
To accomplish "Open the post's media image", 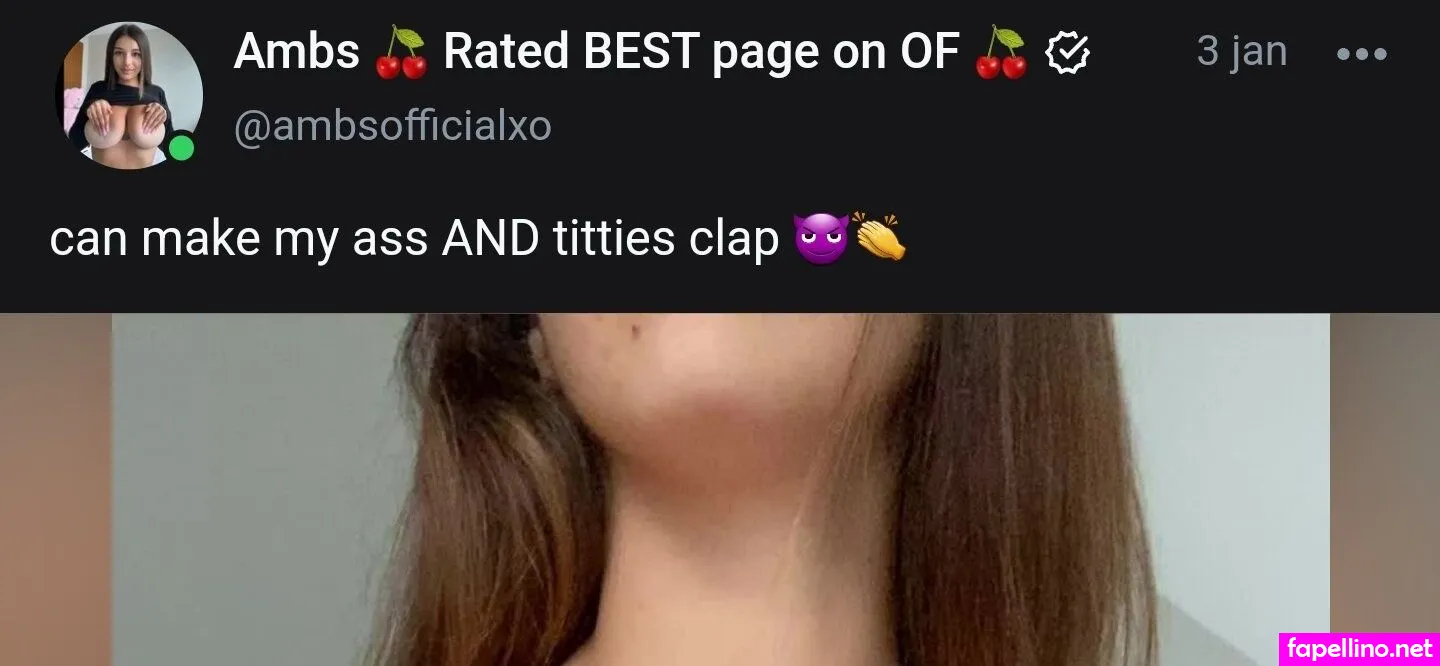I will pos(720,490).
